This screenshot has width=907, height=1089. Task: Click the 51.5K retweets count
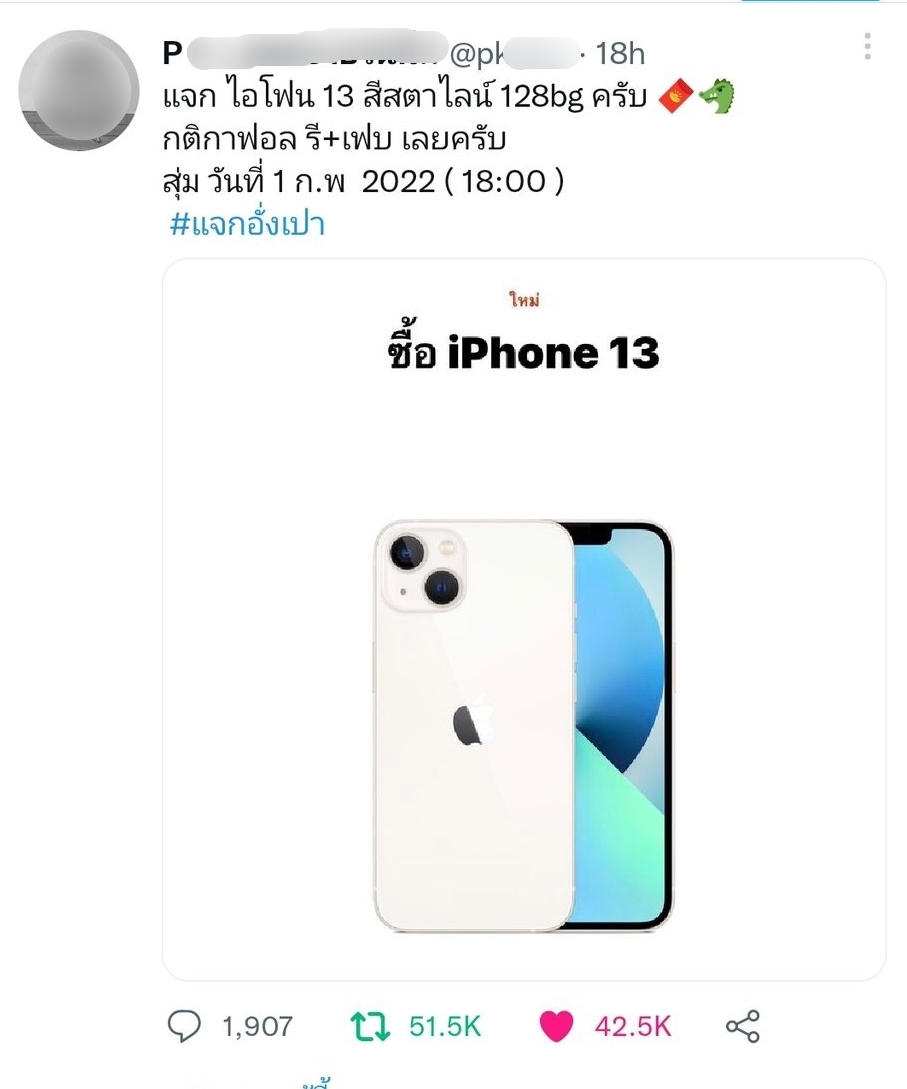(444, 1026)
